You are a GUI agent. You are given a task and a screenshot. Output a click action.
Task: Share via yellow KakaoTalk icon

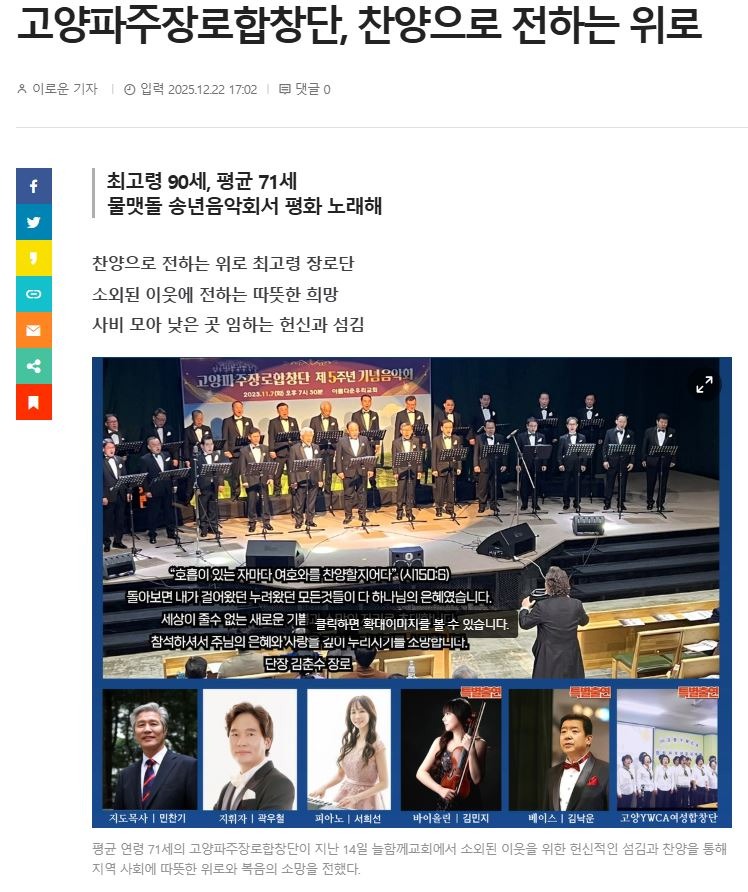coord(34,258)
